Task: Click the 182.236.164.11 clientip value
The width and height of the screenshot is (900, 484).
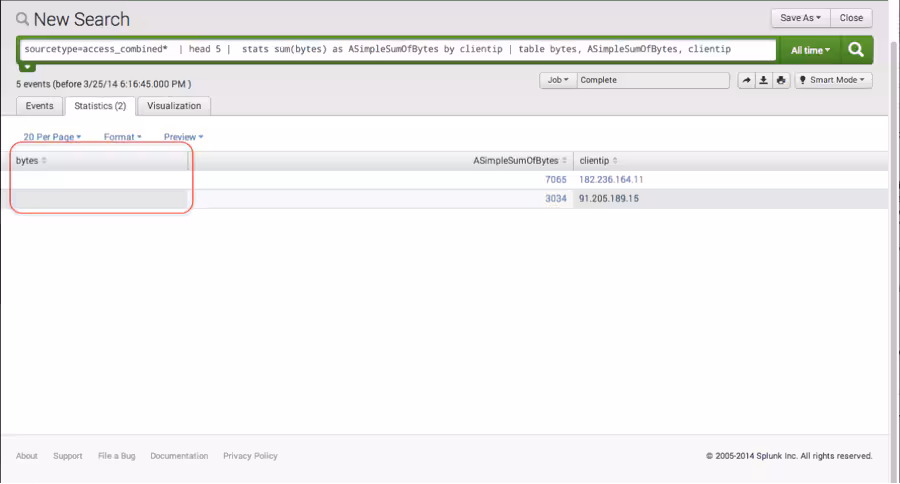Action: click(611, 180)
